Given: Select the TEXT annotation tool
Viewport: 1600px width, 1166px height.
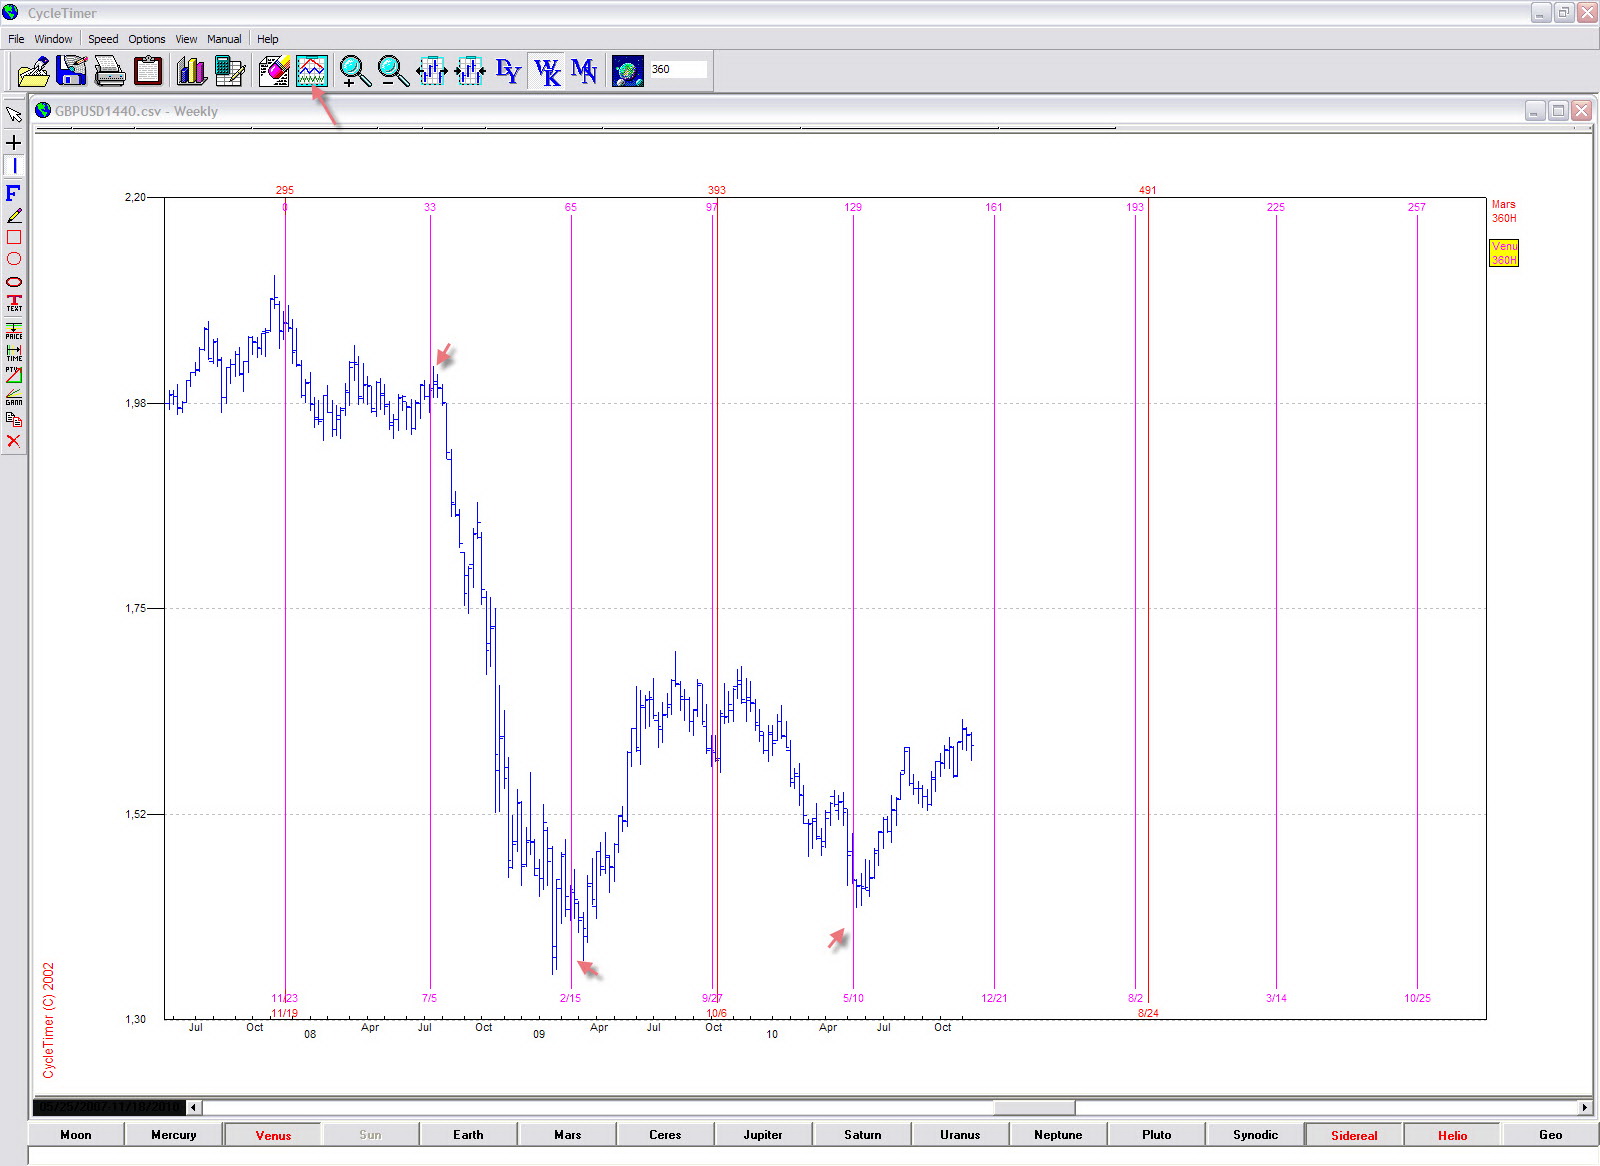Looking at the screenshot, I should point(14,303).
